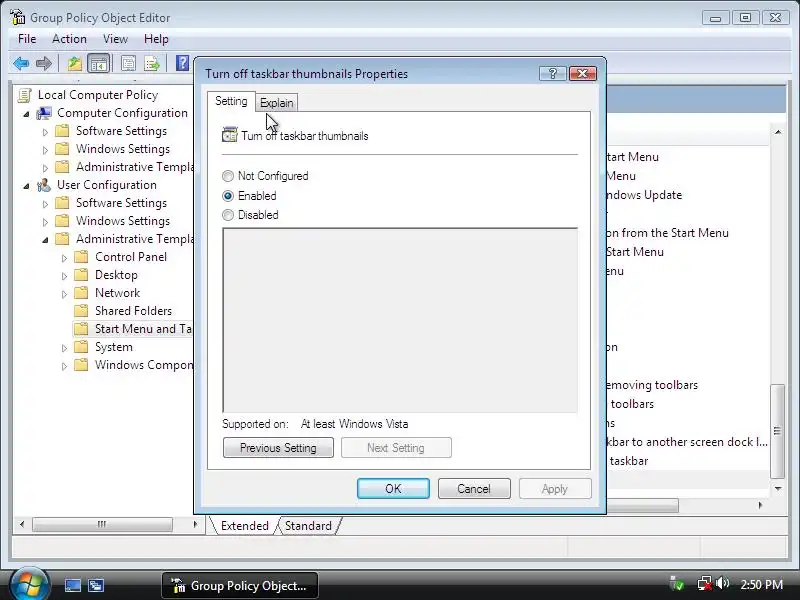Expand Windows Settings under Computer Configuration
The image size is (800, 600).
45,150
